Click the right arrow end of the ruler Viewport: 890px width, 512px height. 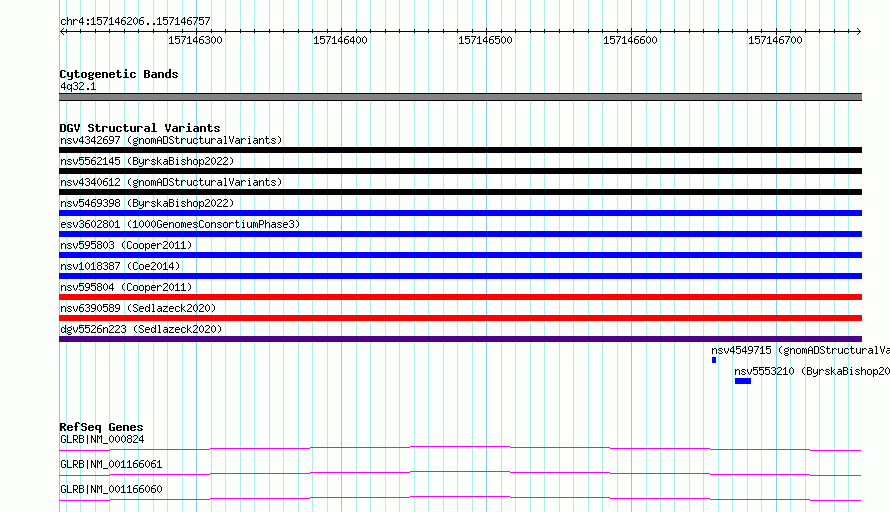click(x=859, y=31)
